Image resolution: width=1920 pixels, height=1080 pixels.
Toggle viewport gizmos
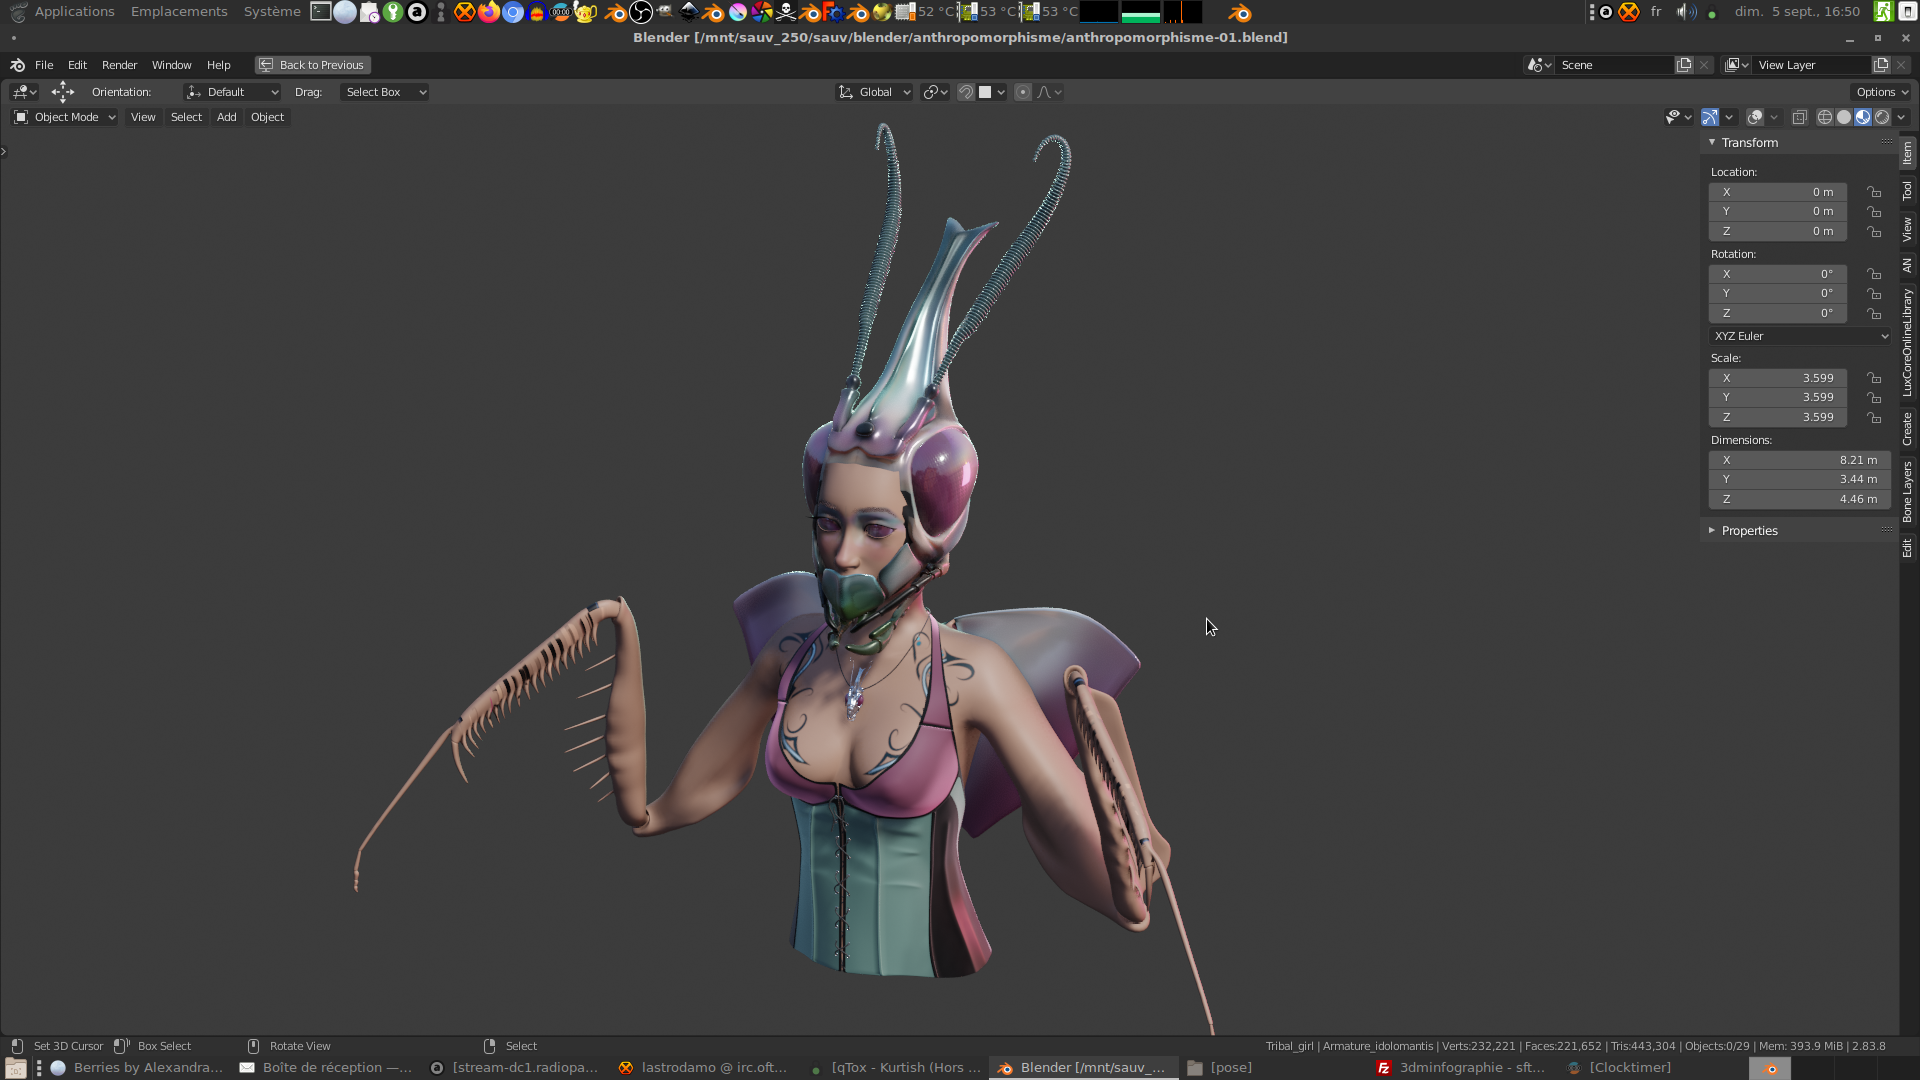click(x=1710, y=117)
